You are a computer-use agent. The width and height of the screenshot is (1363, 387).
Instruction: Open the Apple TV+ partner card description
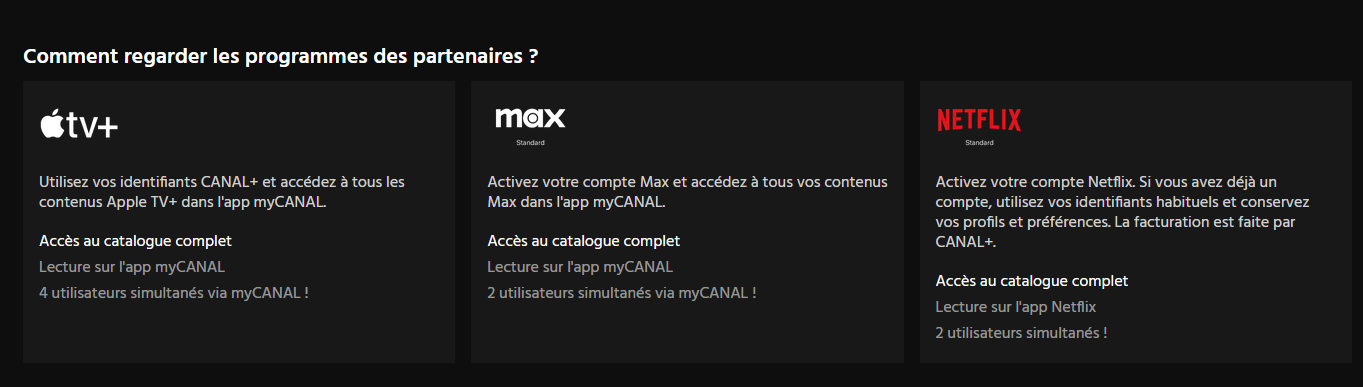pyautogui.click(x=222, y=191)
